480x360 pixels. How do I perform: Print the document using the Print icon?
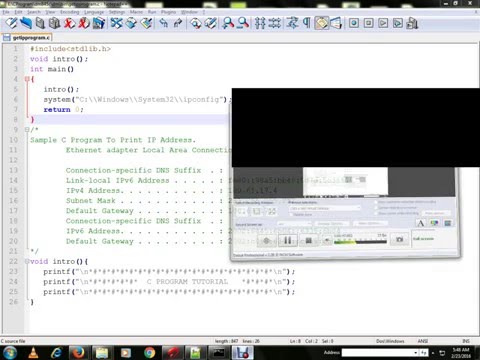click(x=99, y=23)
